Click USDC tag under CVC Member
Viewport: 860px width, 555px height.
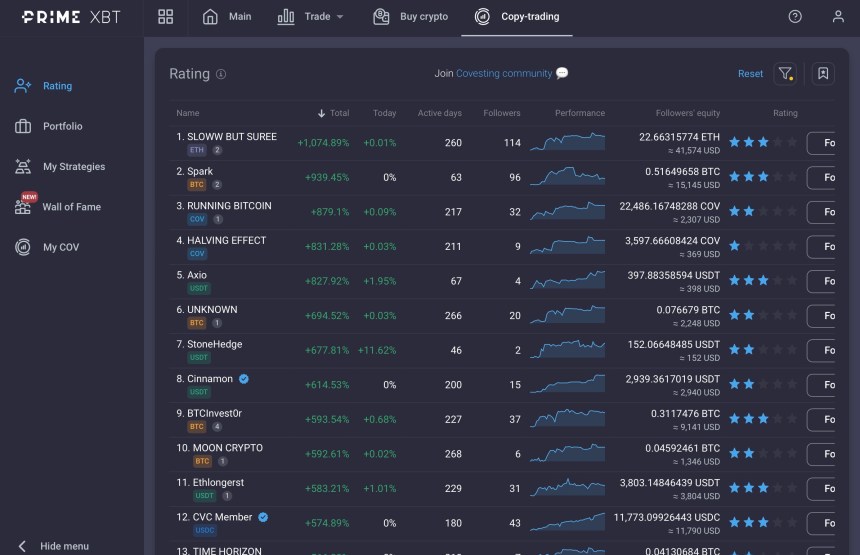205,530
